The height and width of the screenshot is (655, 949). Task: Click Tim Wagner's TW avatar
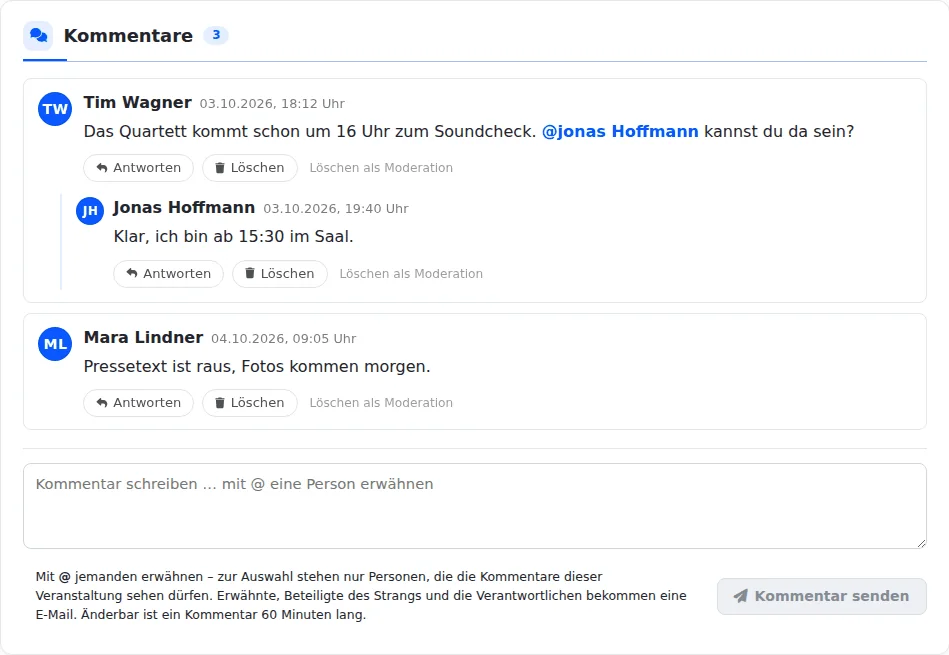click(55, 109)
